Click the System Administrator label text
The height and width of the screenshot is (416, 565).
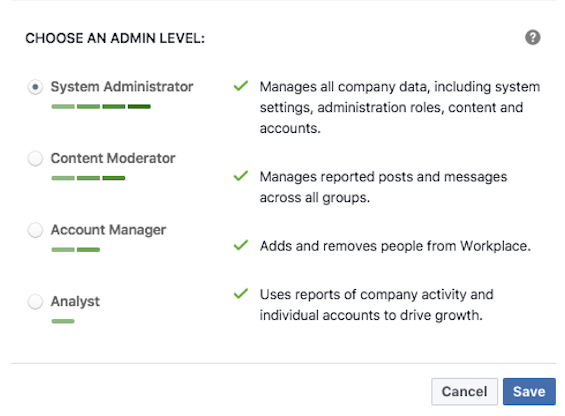(122, 87)
